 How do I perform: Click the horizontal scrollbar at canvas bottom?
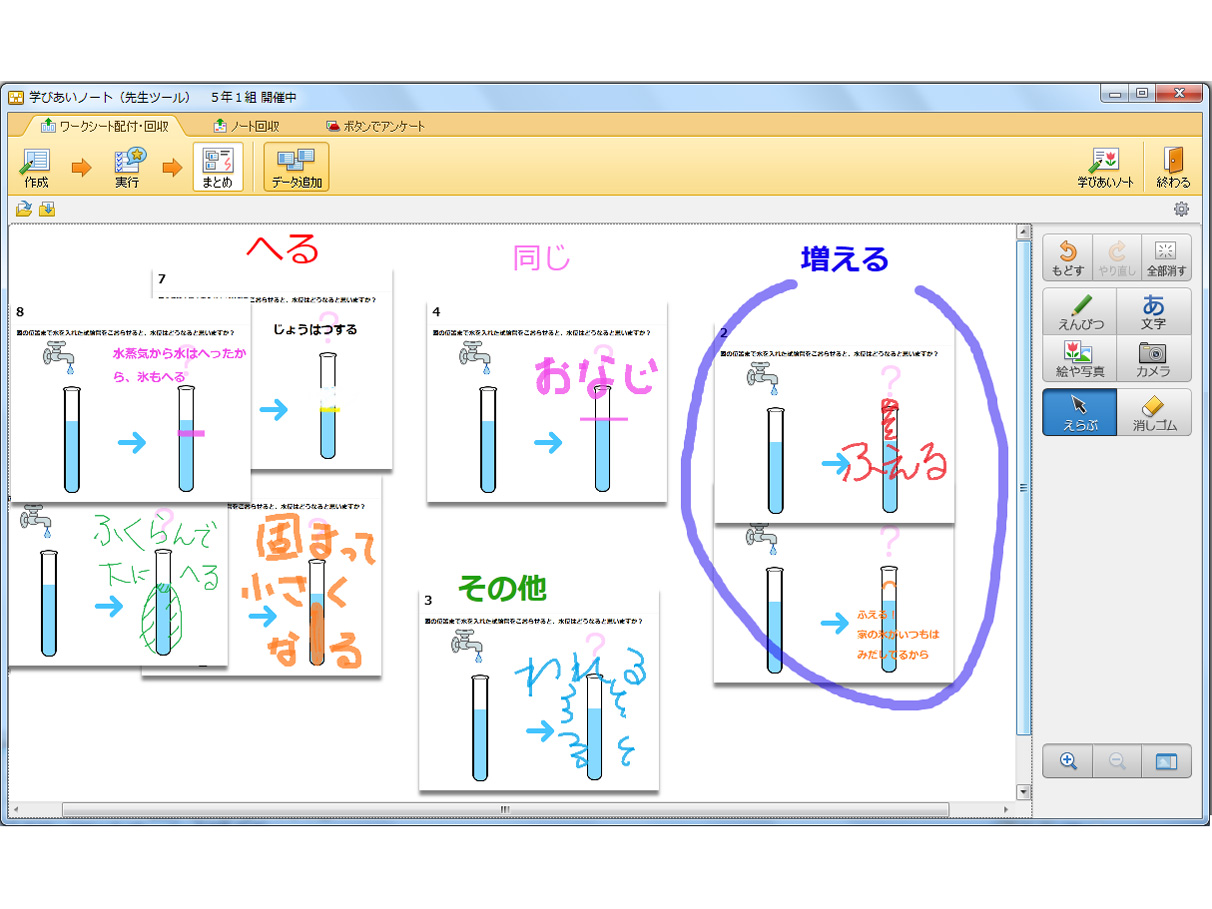click(505, 809)
